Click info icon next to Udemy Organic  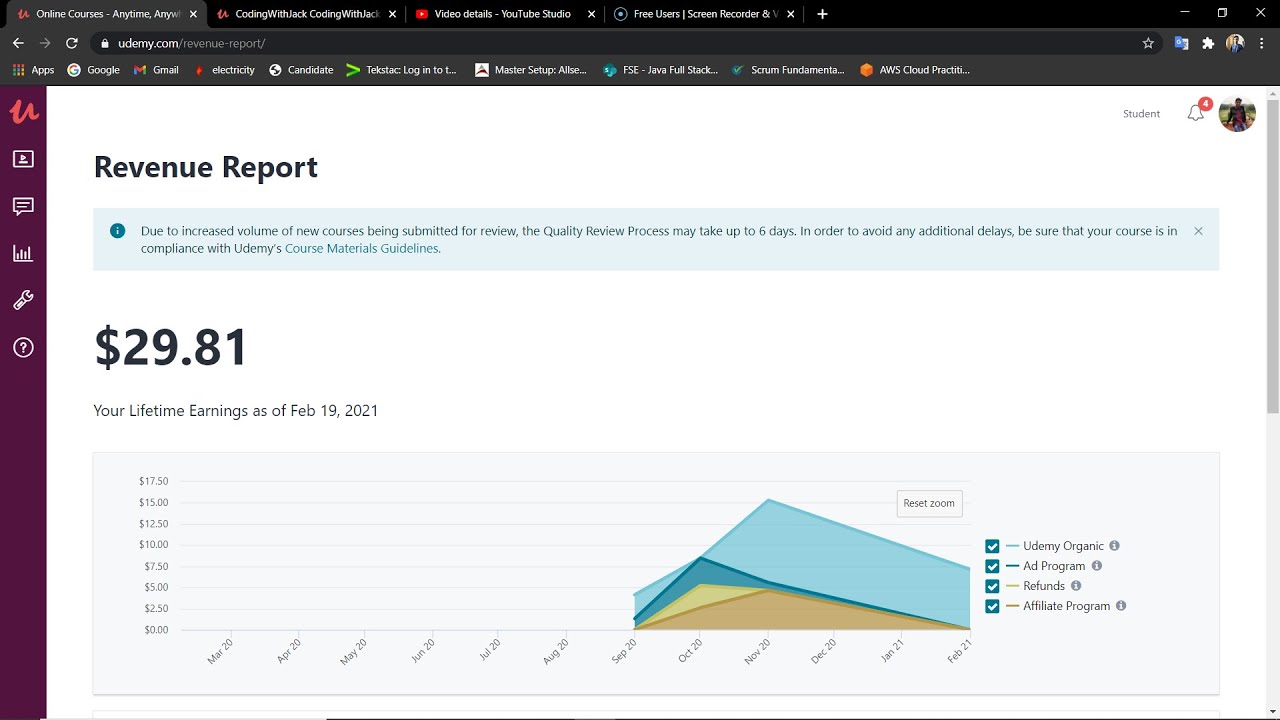[1114, 546]
